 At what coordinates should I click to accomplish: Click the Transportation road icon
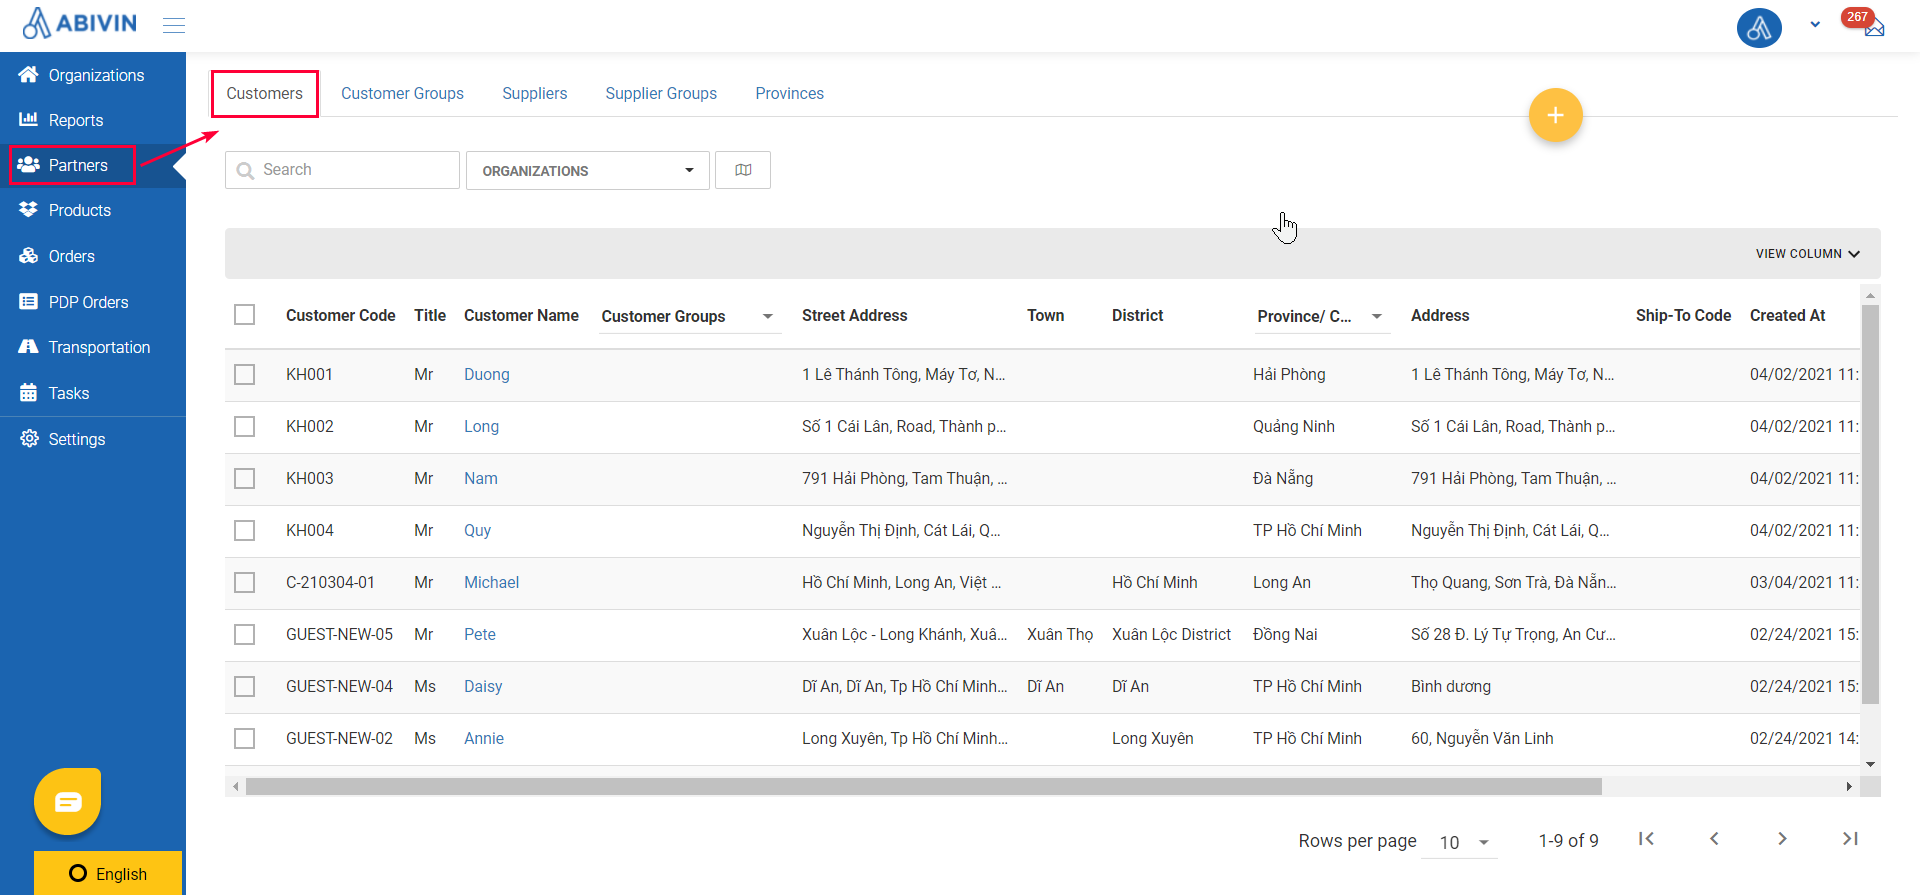(28, 347)
